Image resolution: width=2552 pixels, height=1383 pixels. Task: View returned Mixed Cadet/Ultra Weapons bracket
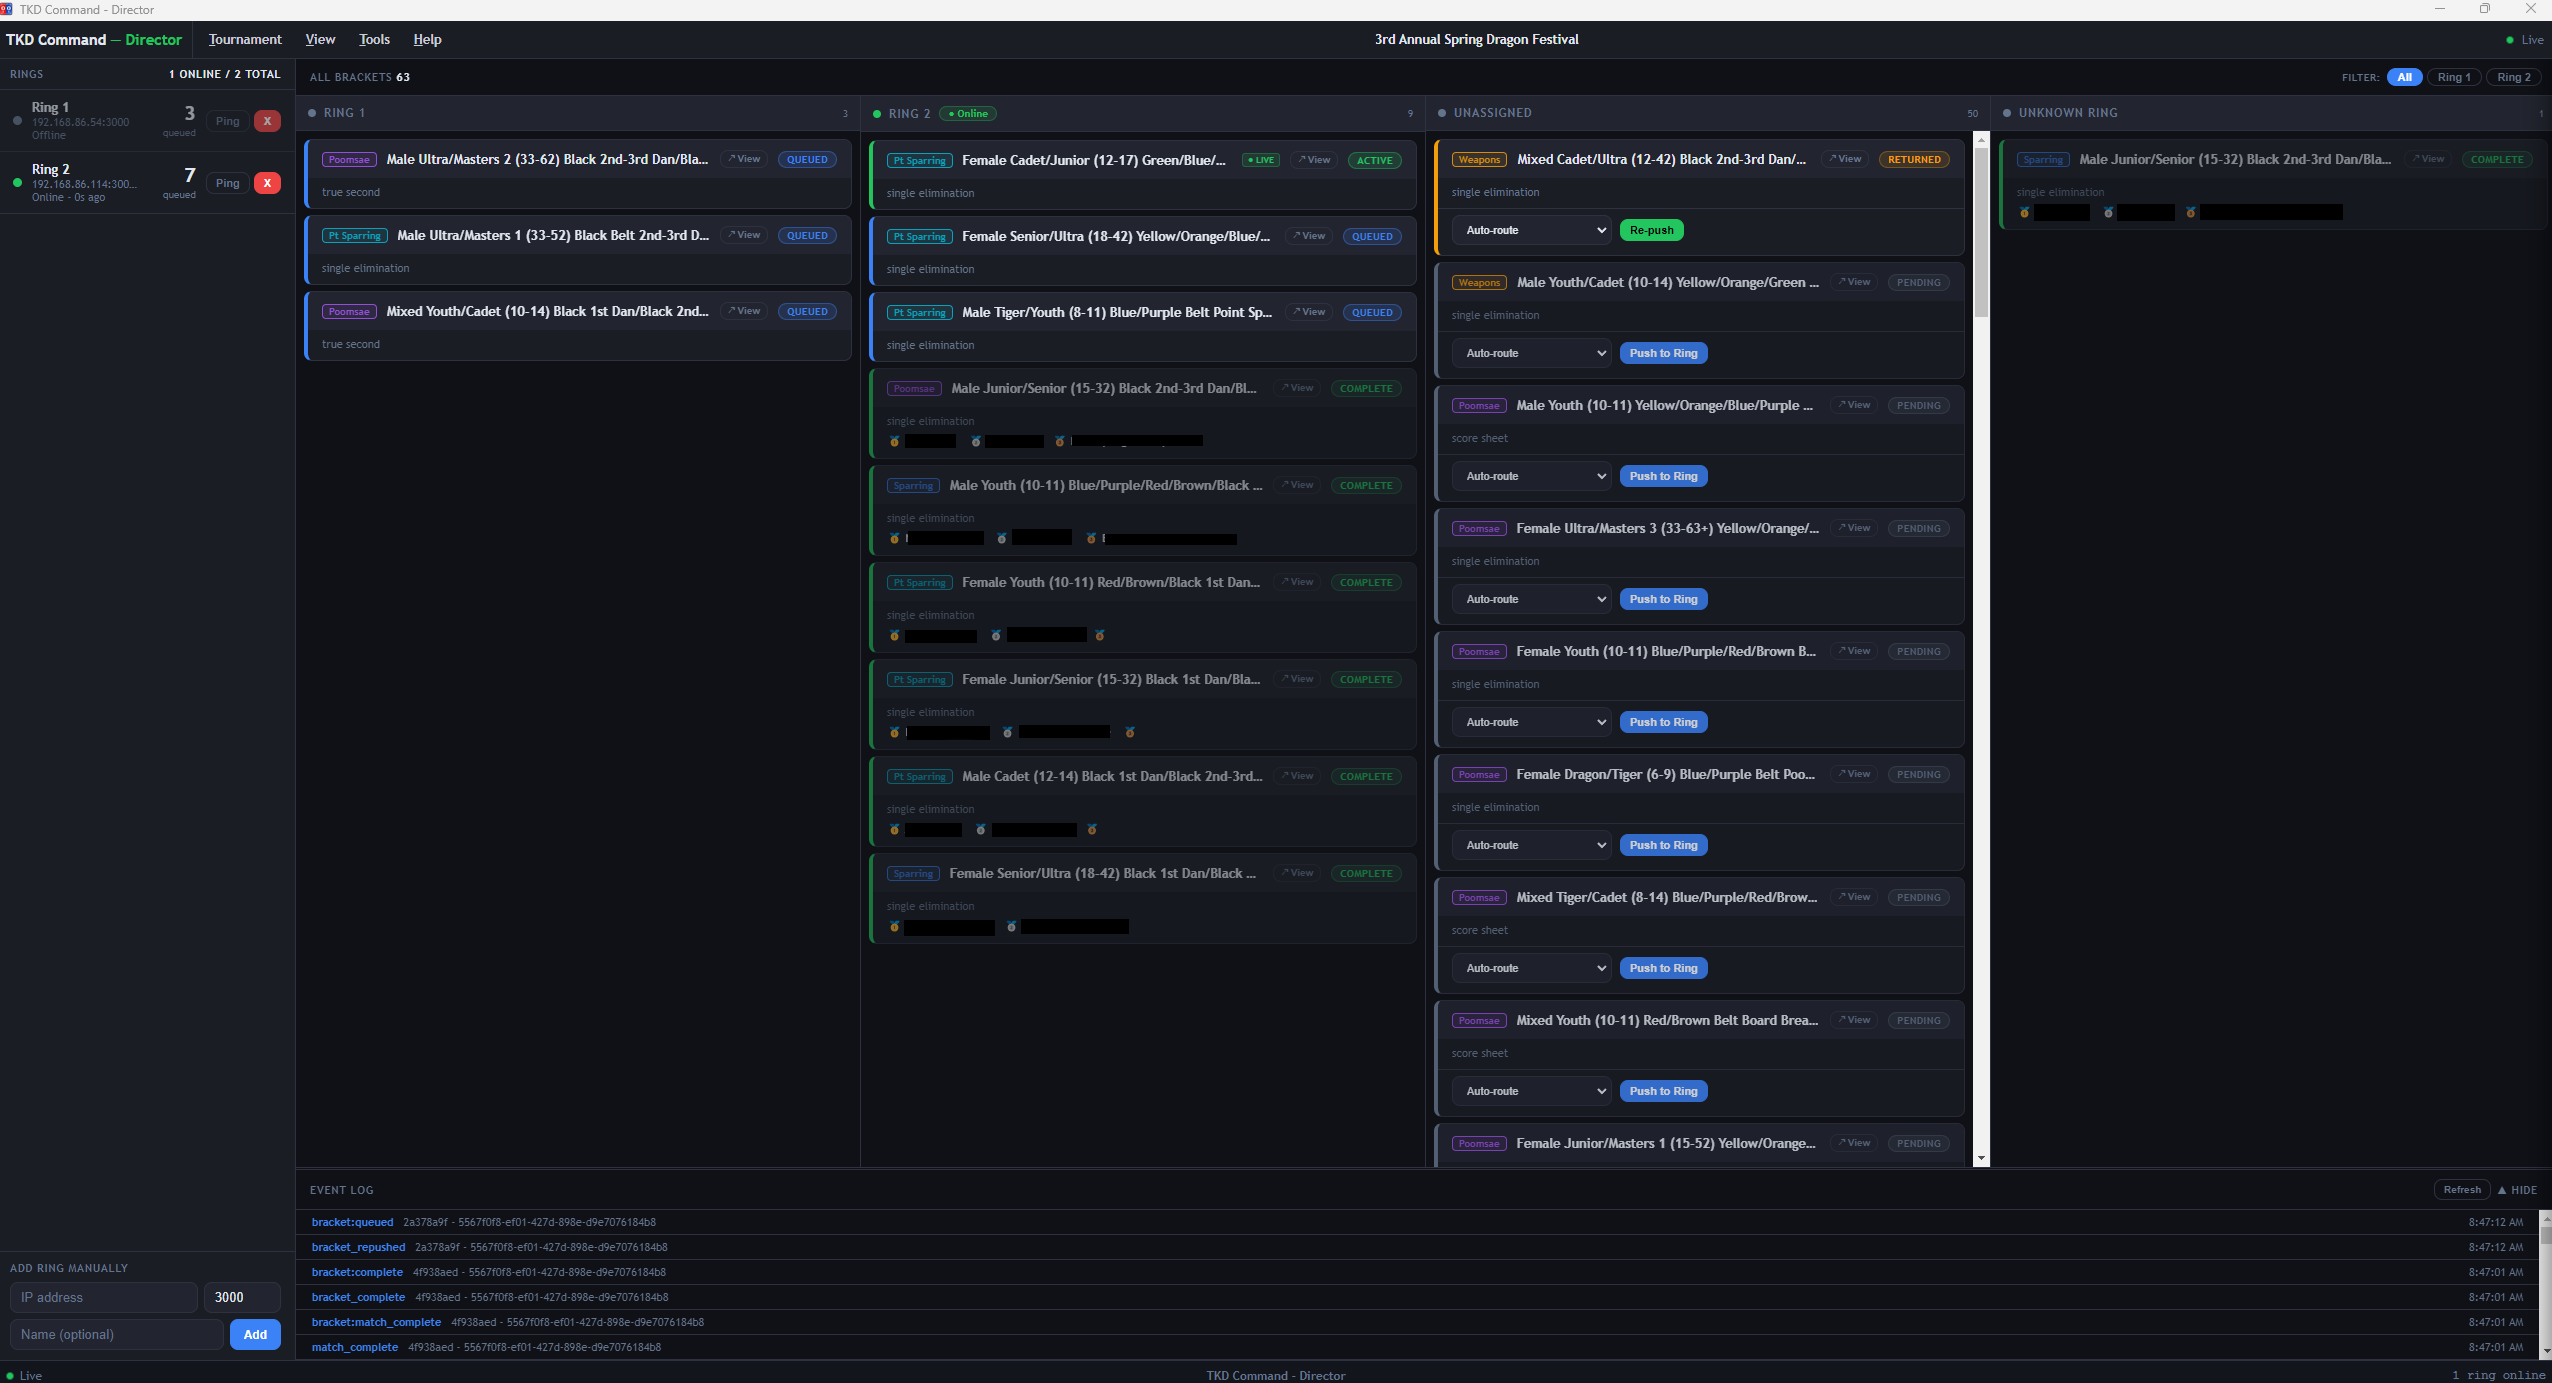1845,159
